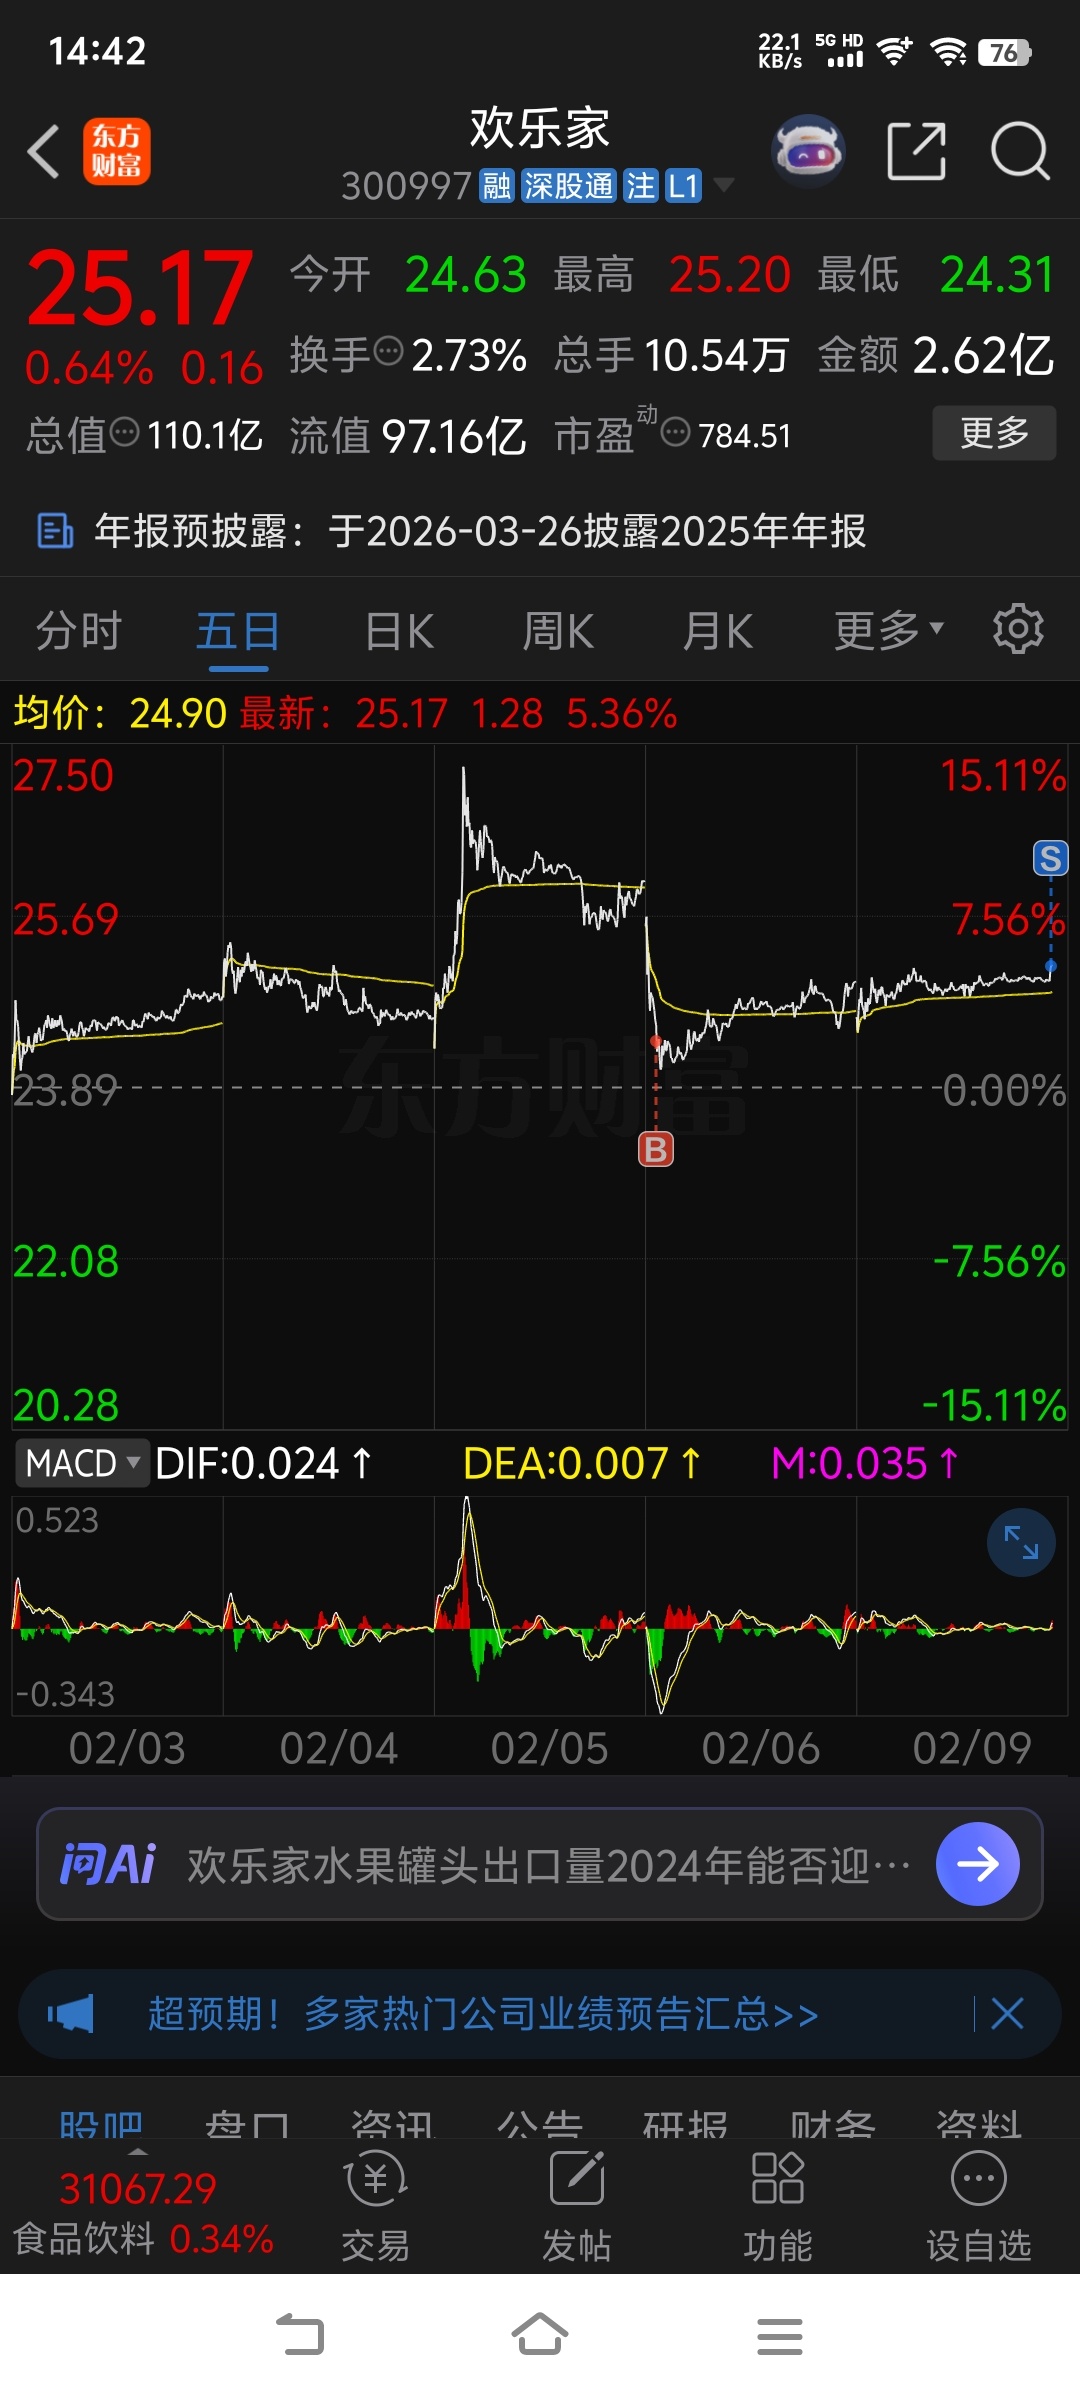Tap the L1 level tag
The image size is (1080, 2400).
[683, 186]
